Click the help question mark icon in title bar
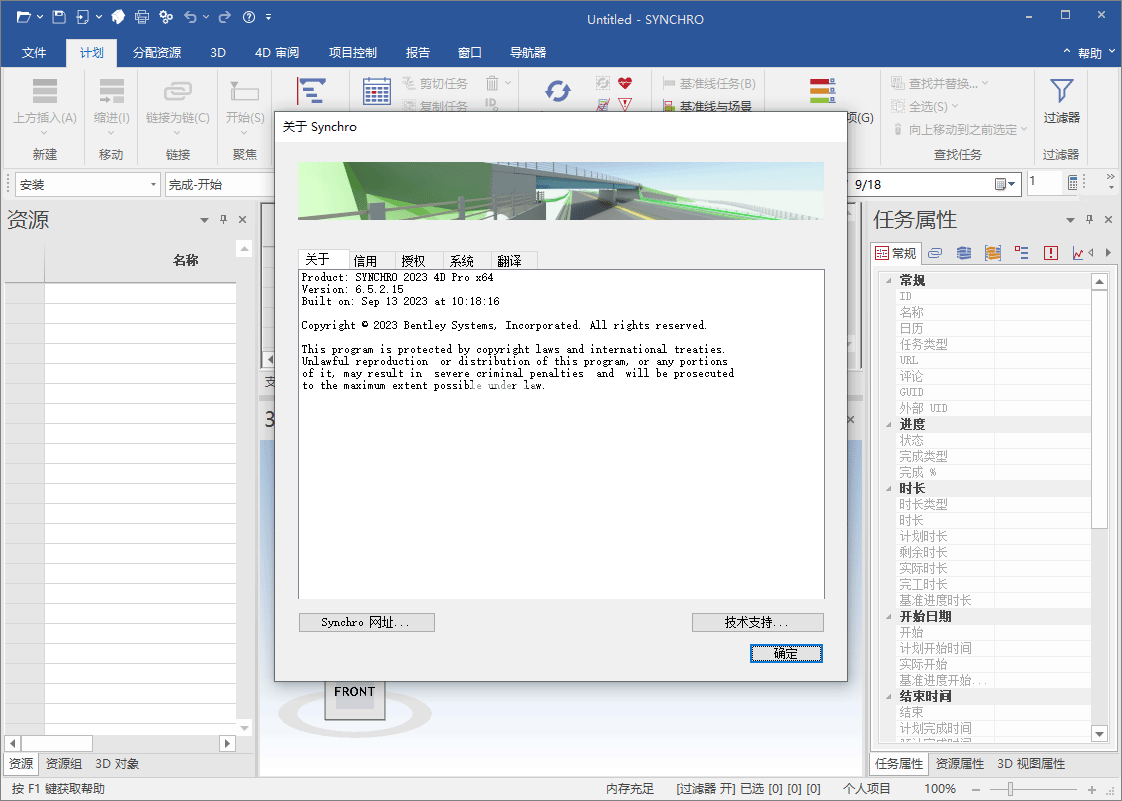 point(249,16)
